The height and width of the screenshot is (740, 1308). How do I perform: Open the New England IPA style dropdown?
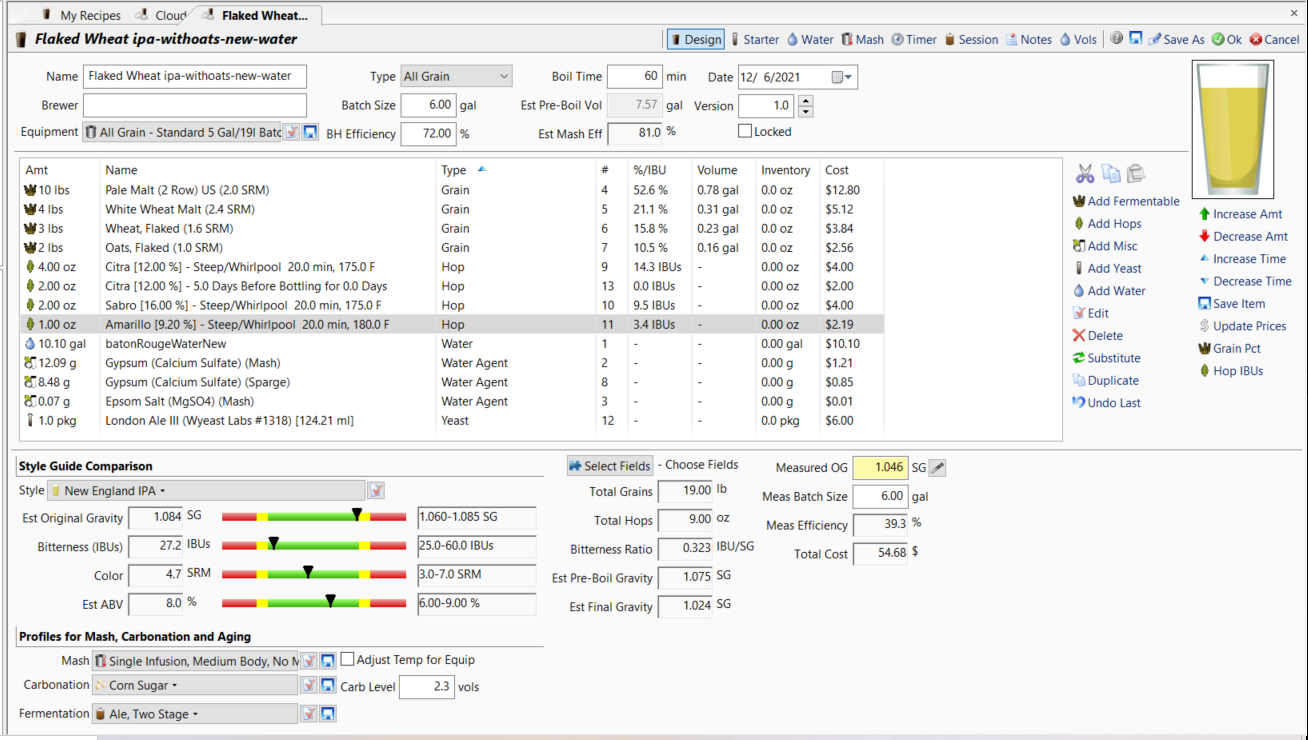206,491
